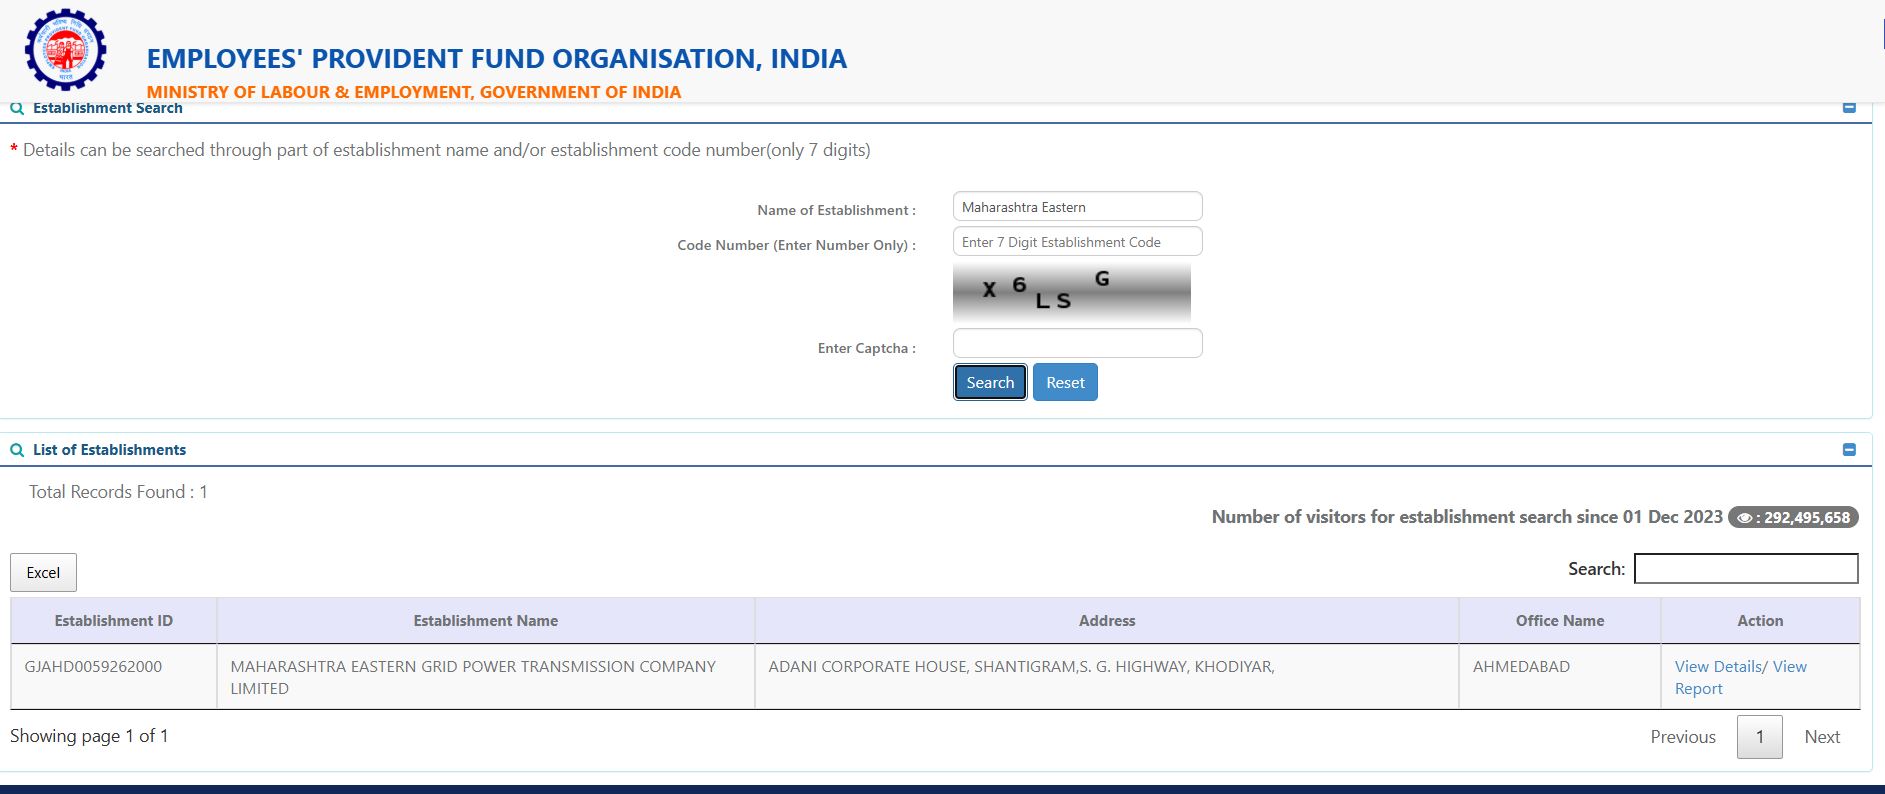Click the table filter Search box
Screen dimensions: 1885x794
coord(1745,569)
